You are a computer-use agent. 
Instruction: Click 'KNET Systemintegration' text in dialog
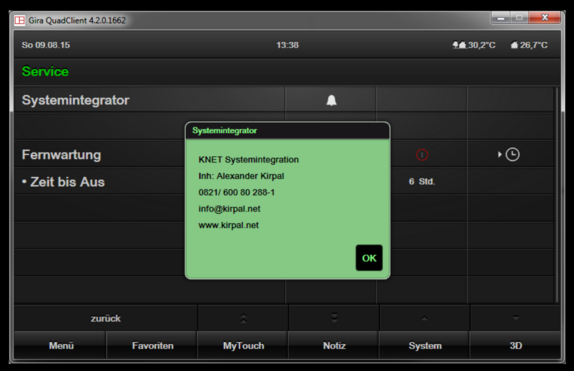point(249,159)
